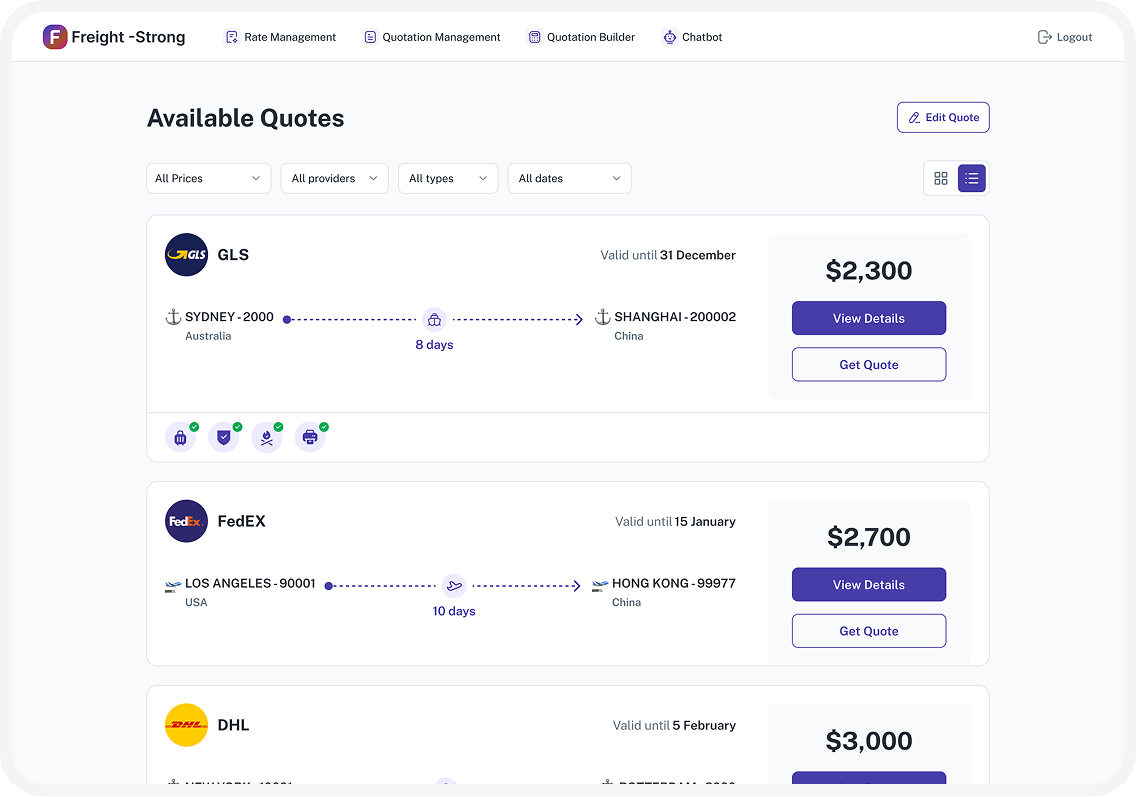This screenshot has width=1136, height=797.
Task: Switch to grid view layout
Action: click(x=941, y=178)
